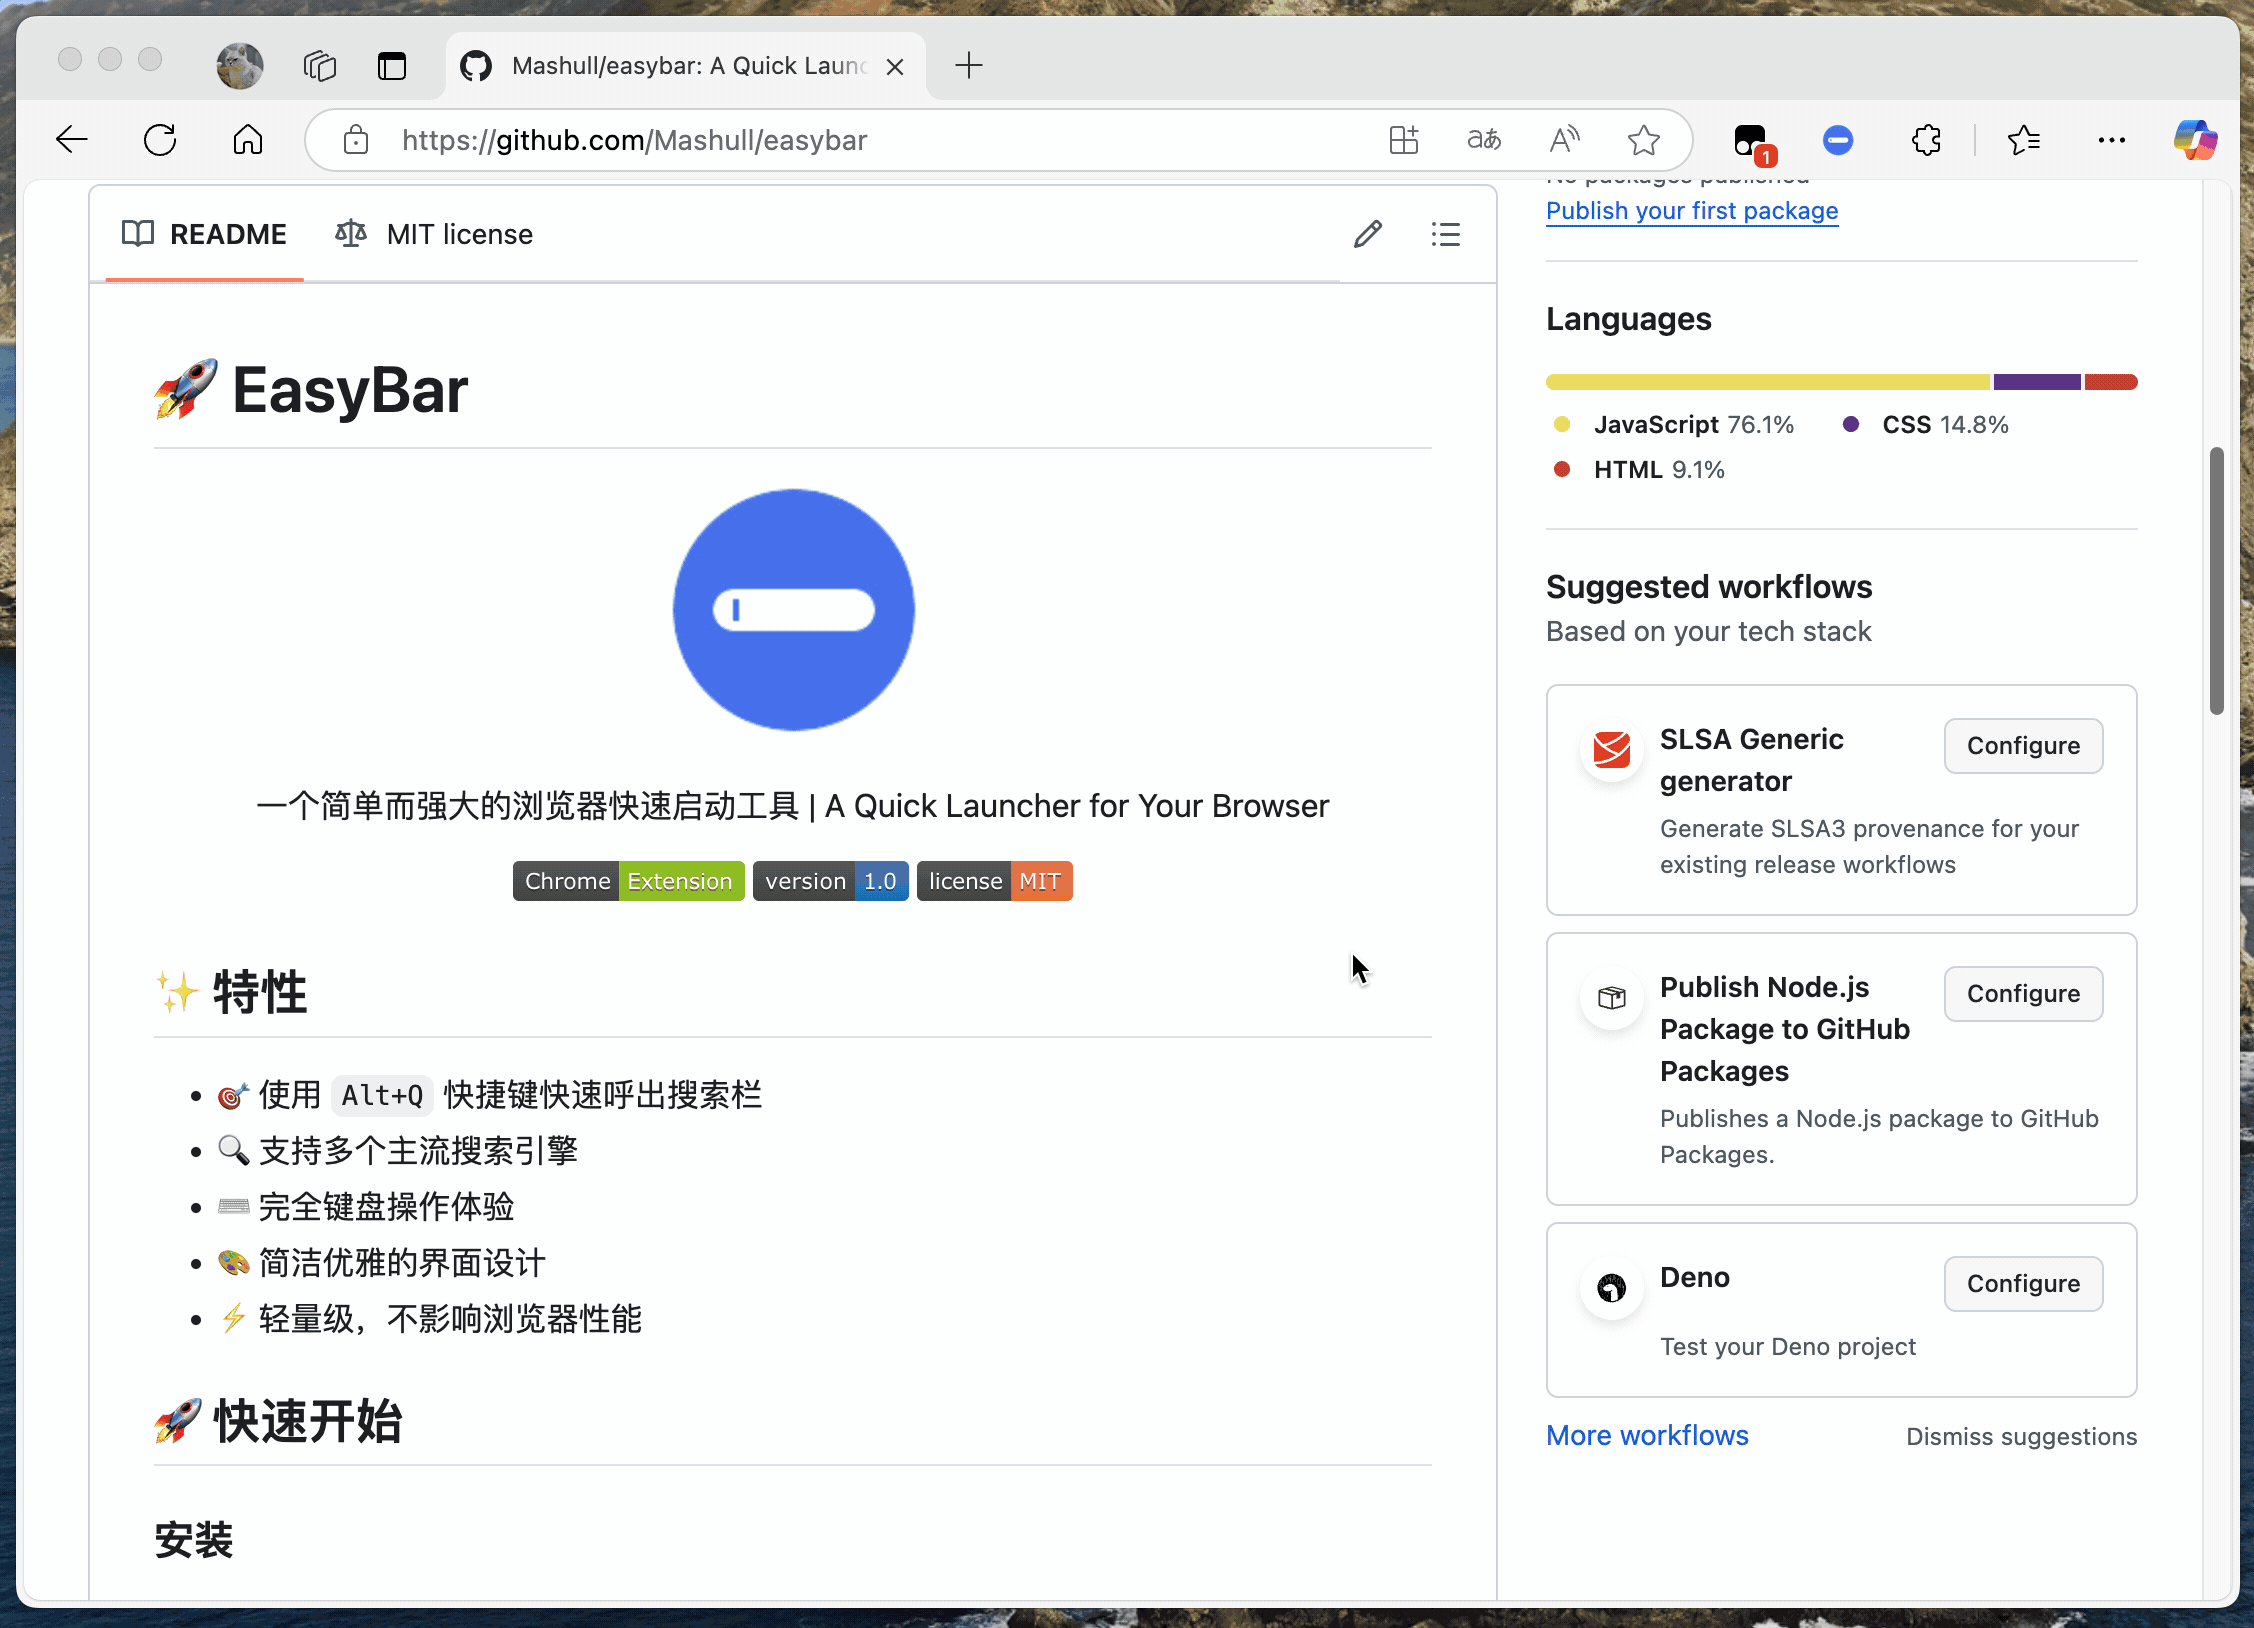The height and width of the screenshot is (1628, 2254).
Task: Open browser settings and more menu
Action: (x=2111, y=140)
